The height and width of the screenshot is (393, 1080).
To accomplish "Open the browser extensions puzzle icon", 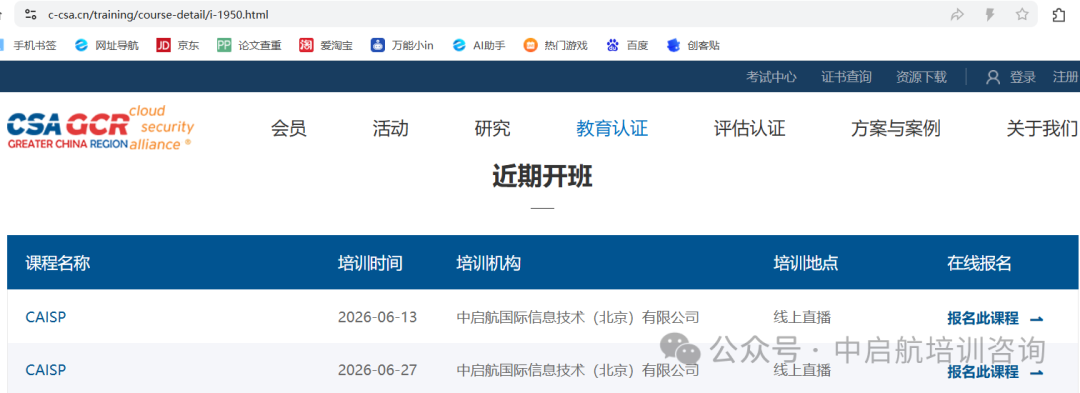I will tap(1059, 14).
